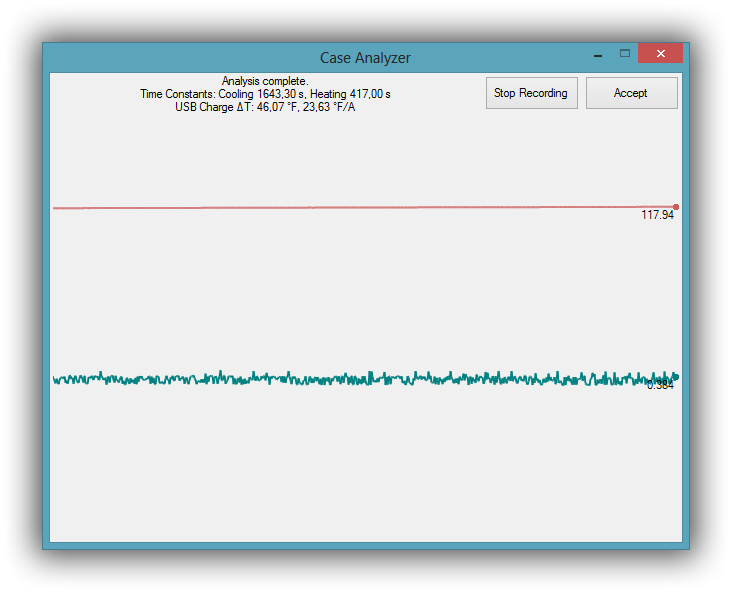
Task: Click the 117.94 temperature reading label
Action: 657,215
